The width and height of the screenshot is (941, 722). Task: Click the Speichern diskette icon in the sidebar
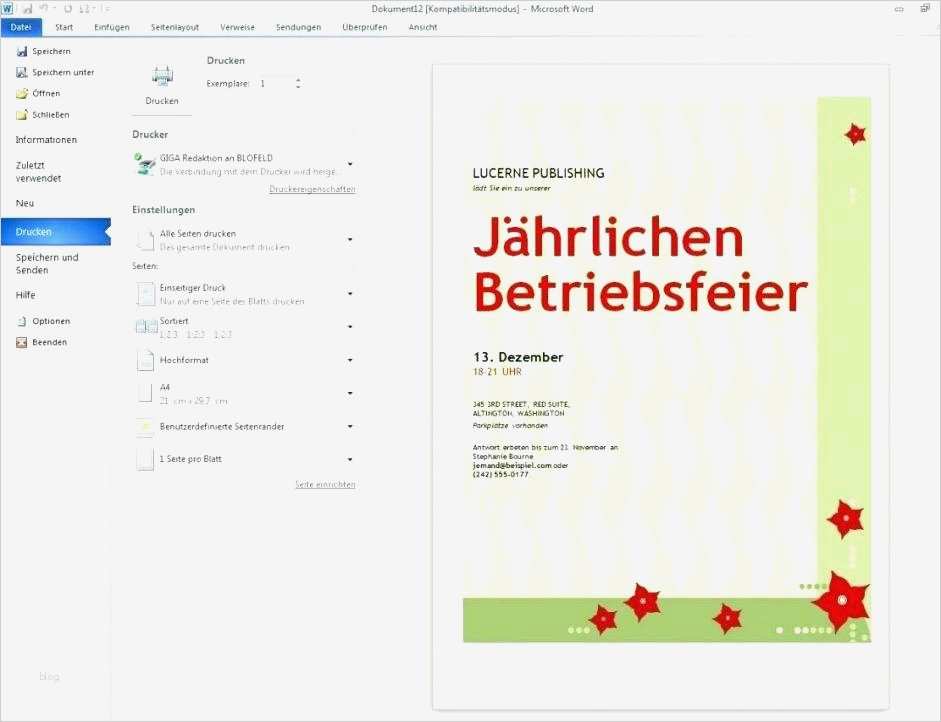pyautogui.click(x=20, y=50)
